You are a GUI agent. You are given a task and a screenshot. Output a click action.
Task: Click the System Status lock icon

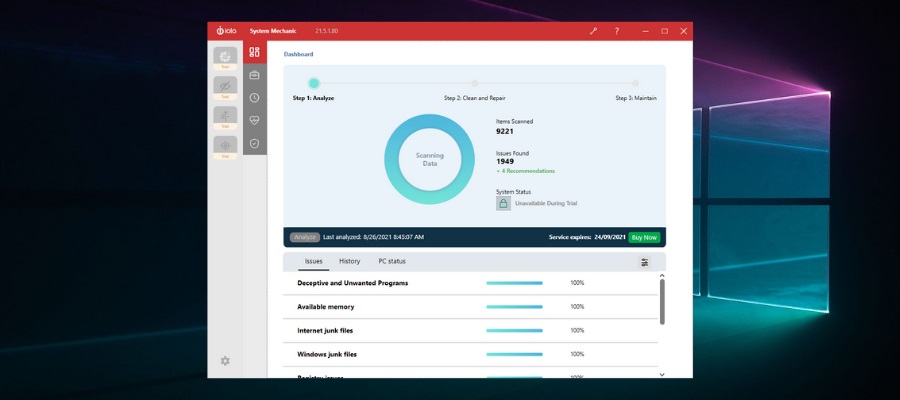click(503, 203)
